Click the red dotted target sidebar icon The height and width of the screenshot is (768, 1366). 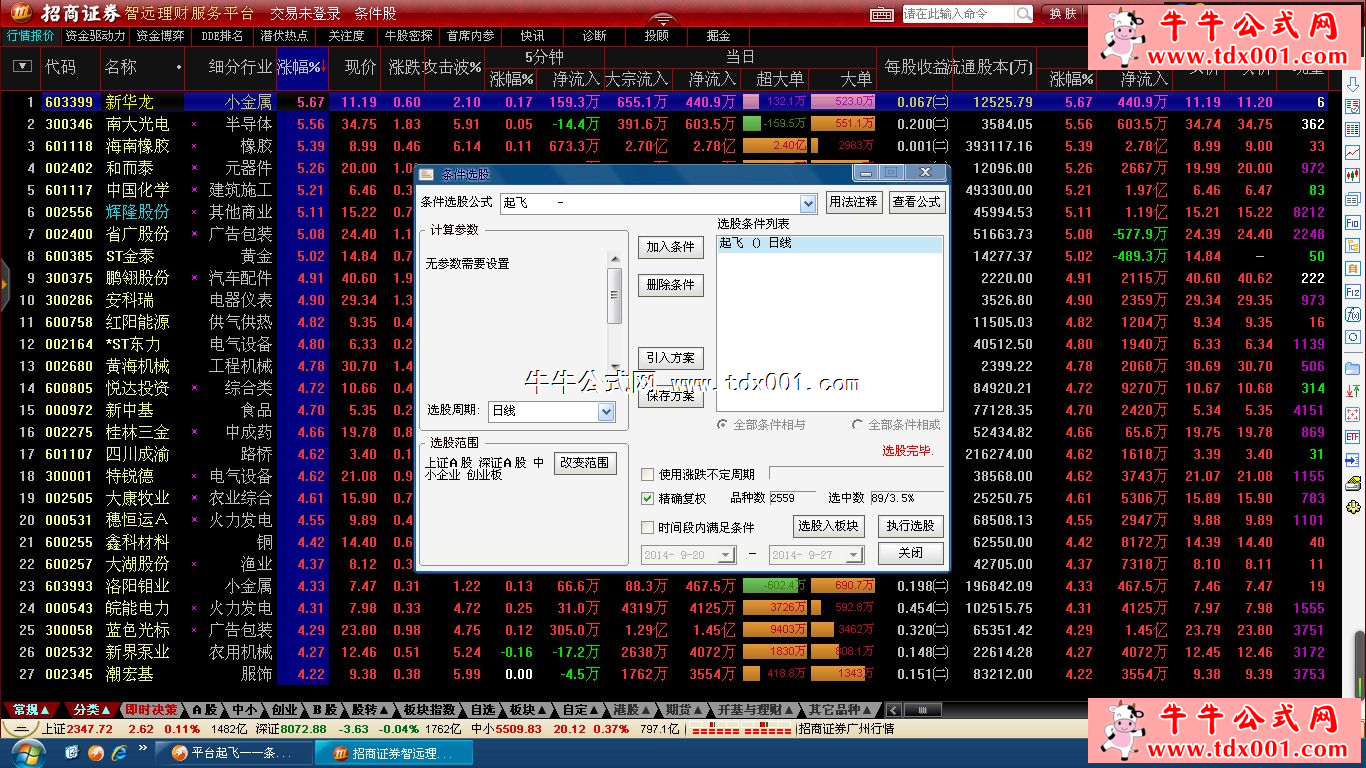(x=1353, y=414)
